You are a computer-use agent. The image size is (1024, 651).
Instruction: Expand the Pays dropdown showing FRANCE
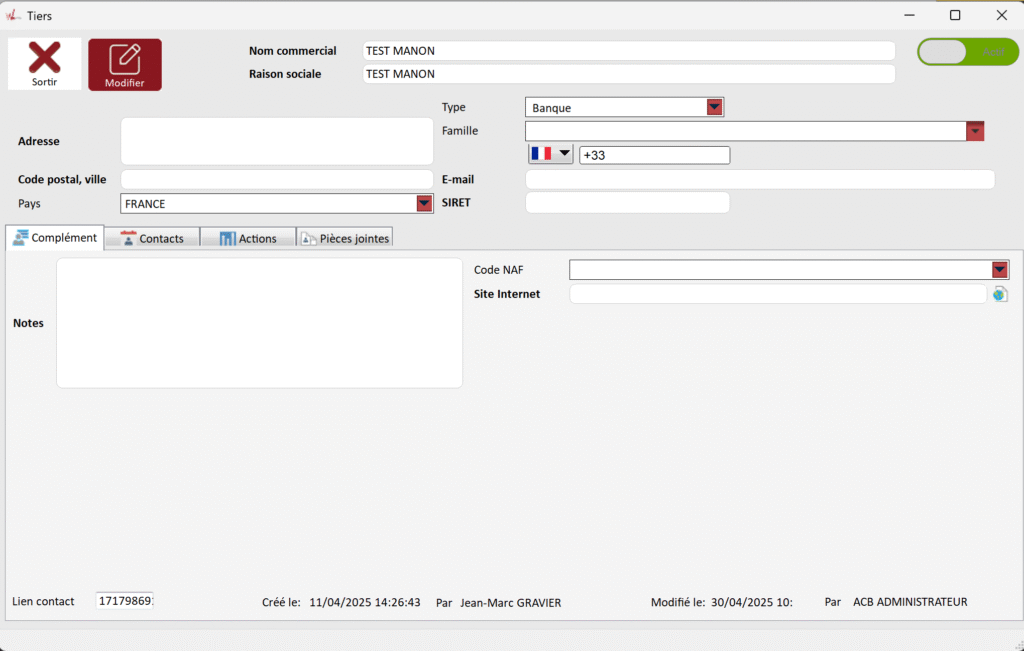click(x=424, y=203)
